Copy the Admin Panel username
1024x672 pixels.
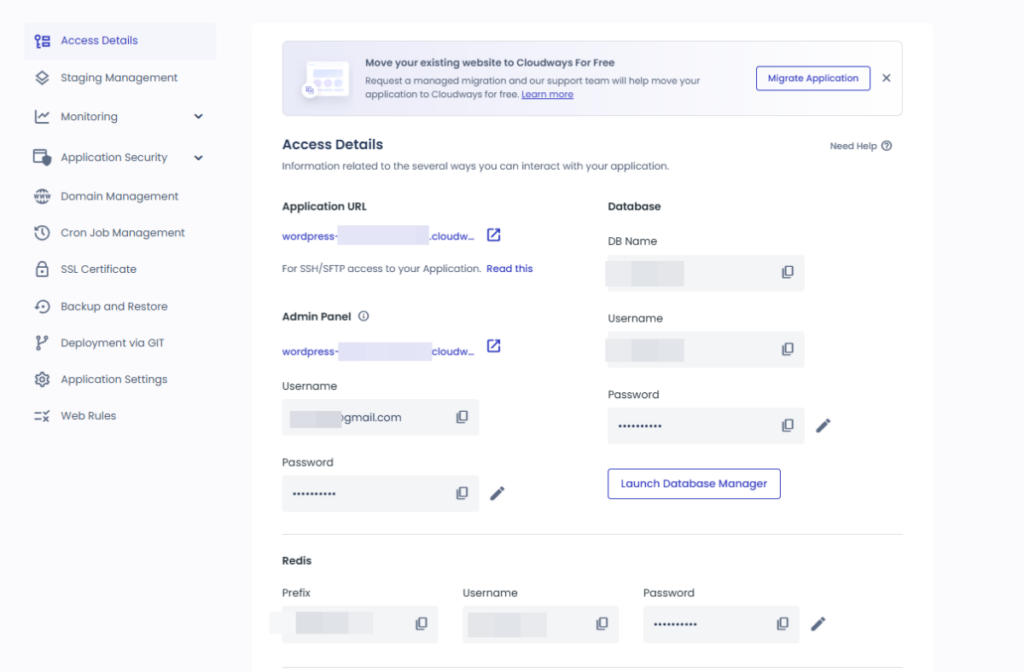coord(462,417)
